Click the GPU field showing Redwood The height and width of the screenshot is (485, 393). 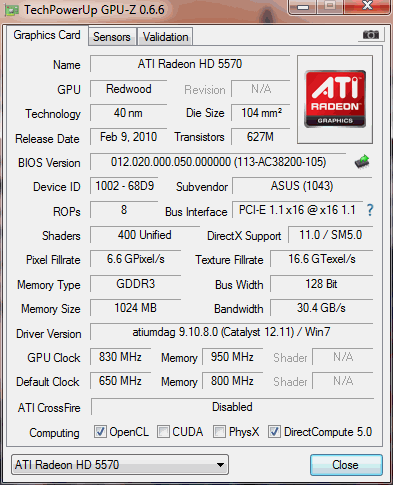pyautogui.click(x=129, y=89)
